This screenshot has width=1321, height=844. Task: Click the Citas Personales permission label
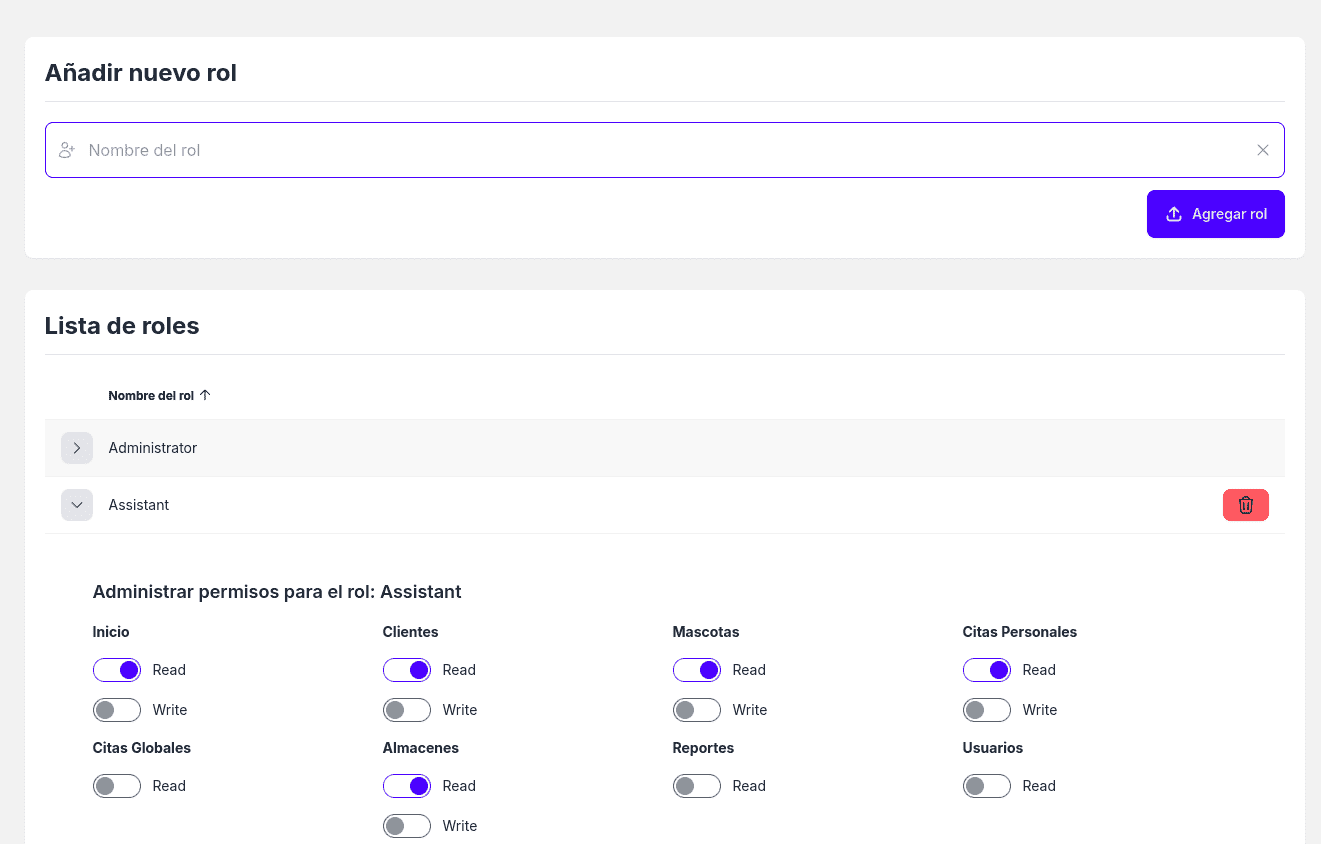[1020, 632]
